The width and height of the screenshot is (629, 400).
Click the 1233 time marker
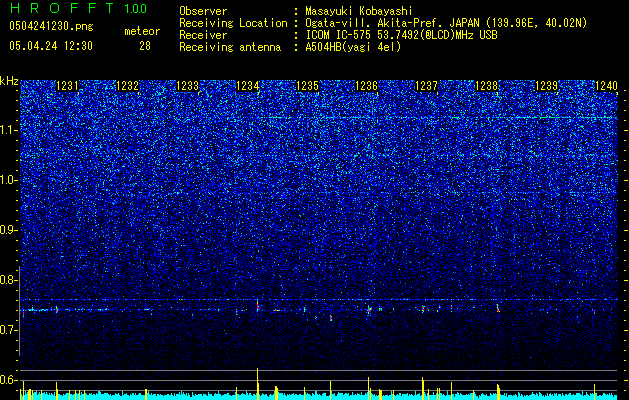[187, 86]
